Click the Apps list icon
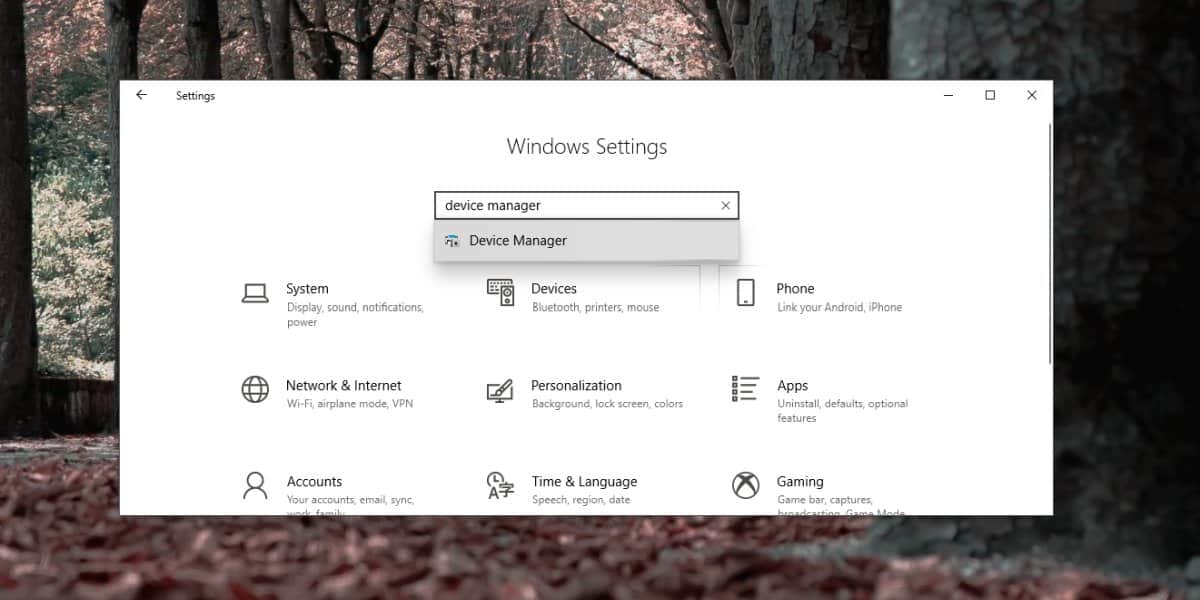Screen dimensions: 1200x600 click(745, 388)
